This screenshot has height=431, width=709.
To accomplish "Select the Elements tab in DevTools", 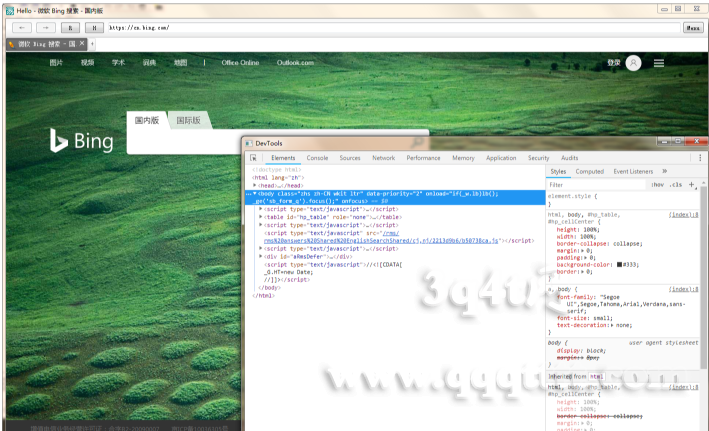I will click(283, 158).
